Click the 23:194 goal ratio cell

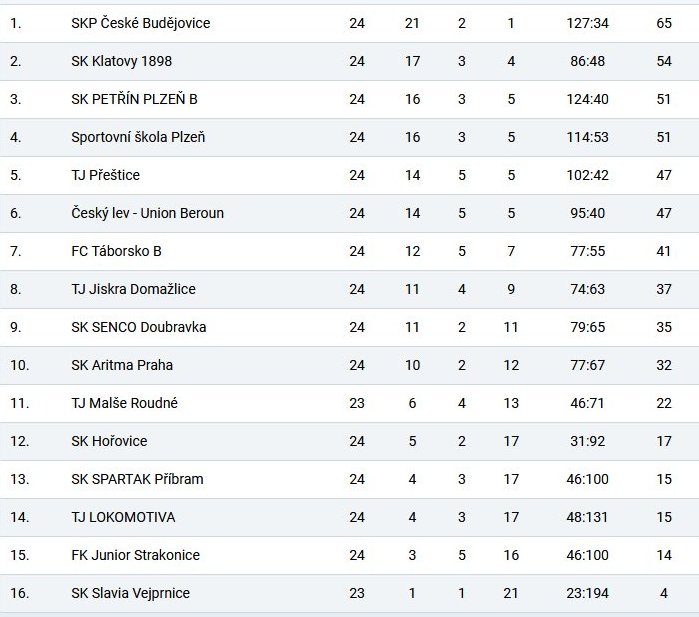(x=587, y=593)
